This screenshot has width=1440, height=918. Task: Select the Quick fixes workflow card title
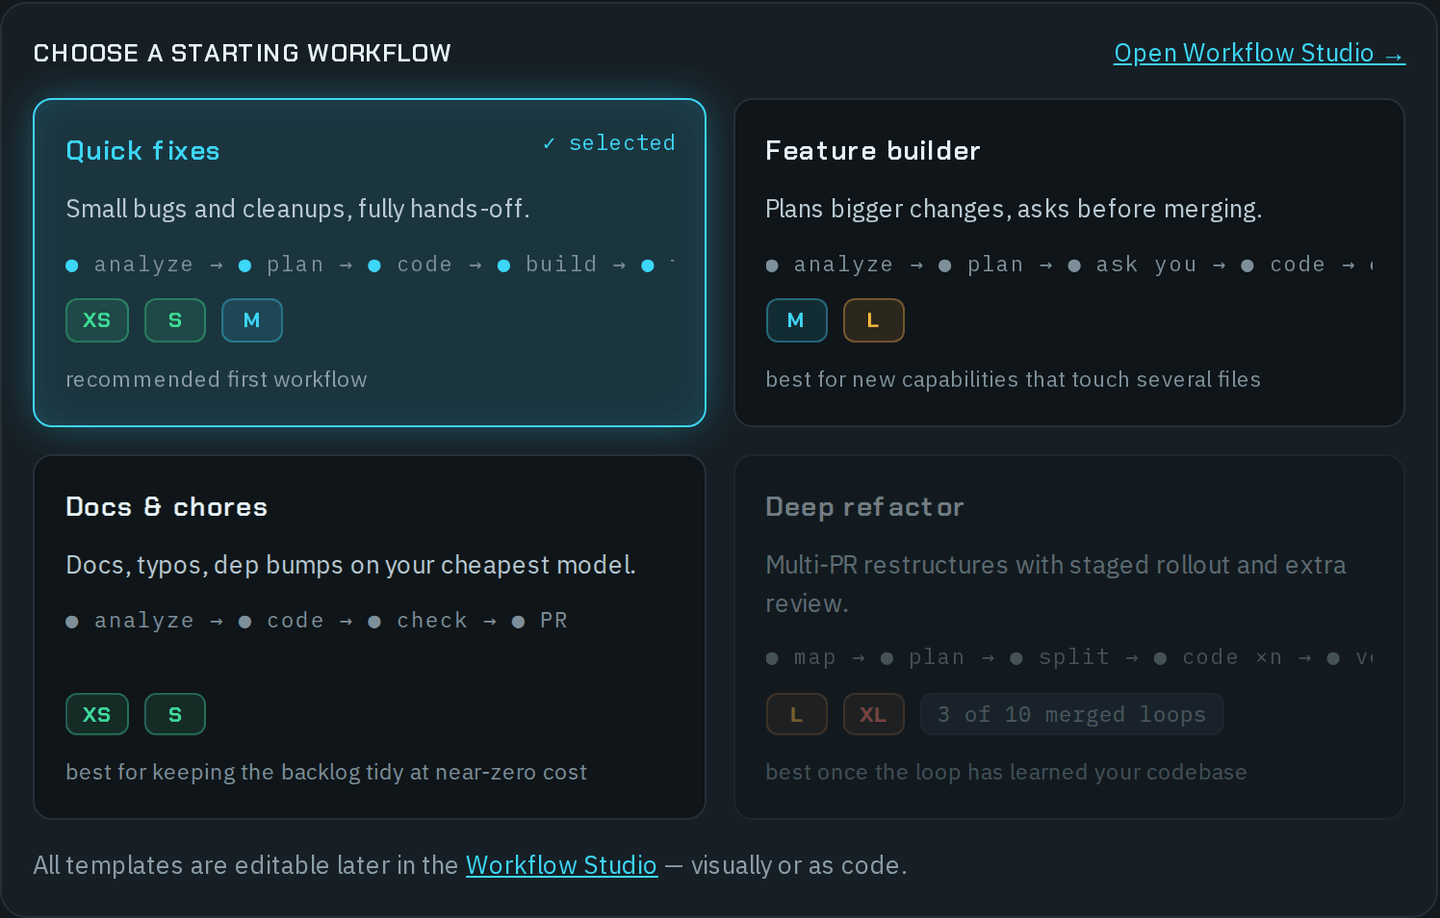(x=143, y=151)
